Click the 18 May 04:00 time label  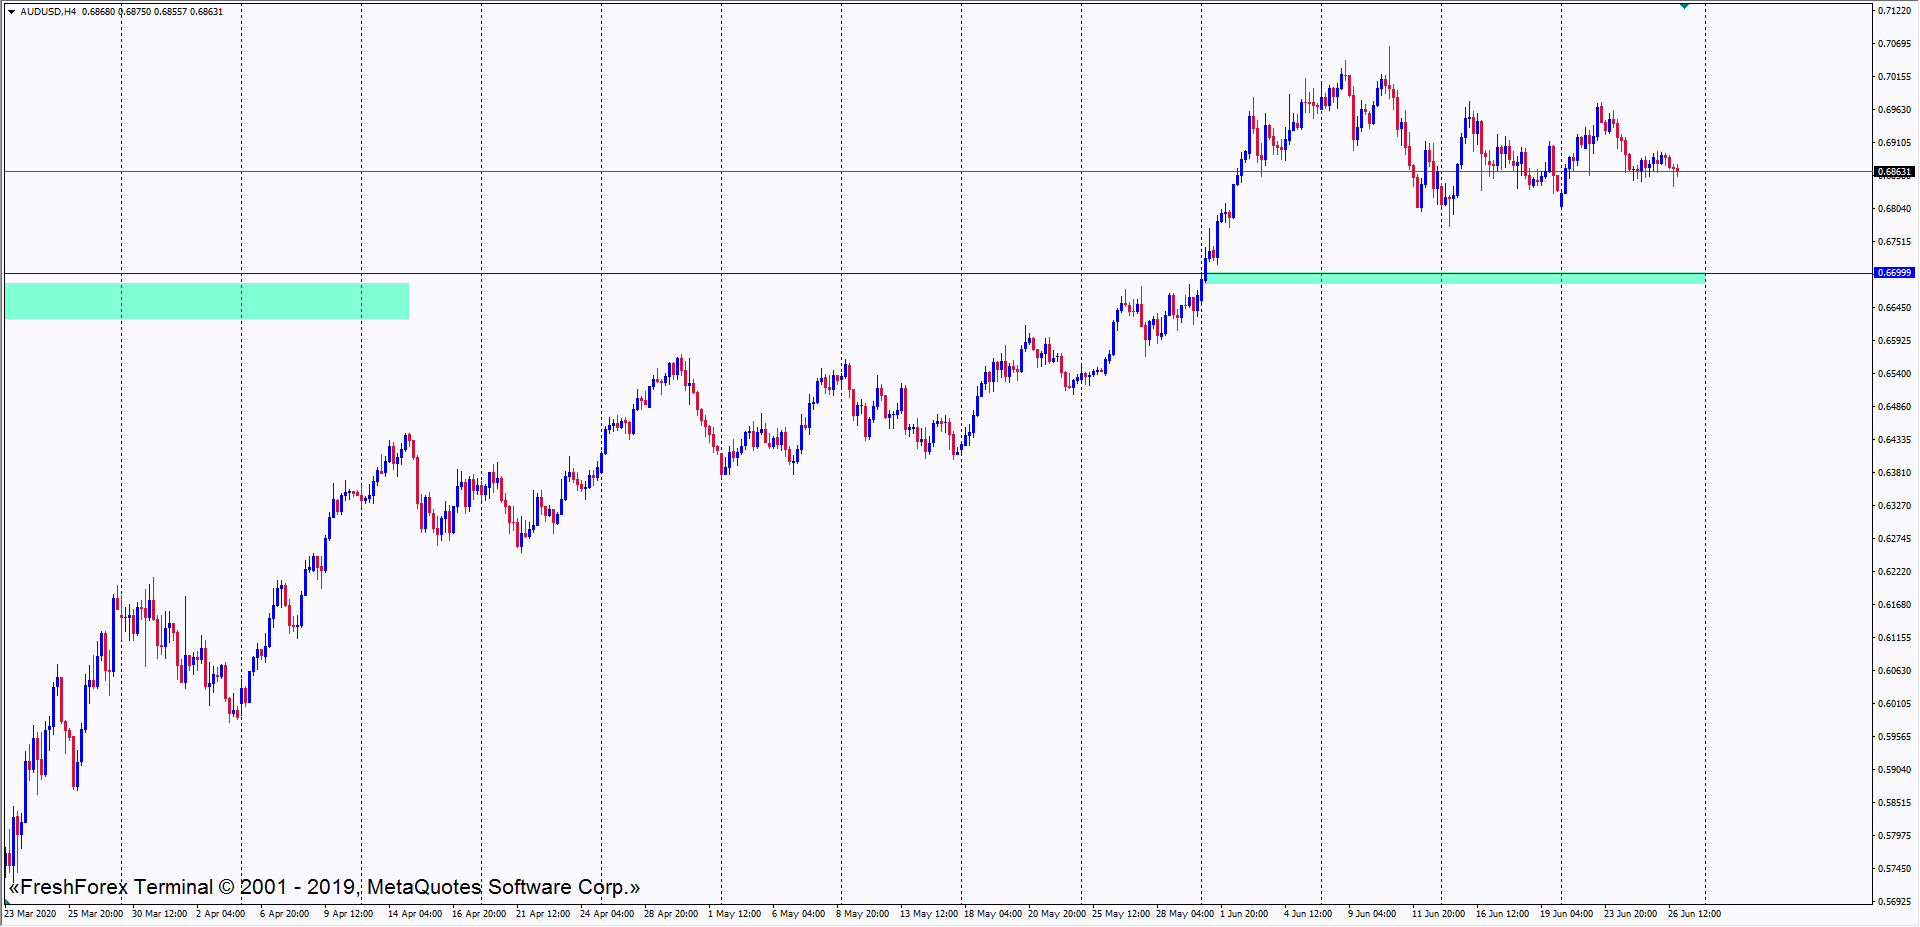pyautogui.click(x=992, y=914)
